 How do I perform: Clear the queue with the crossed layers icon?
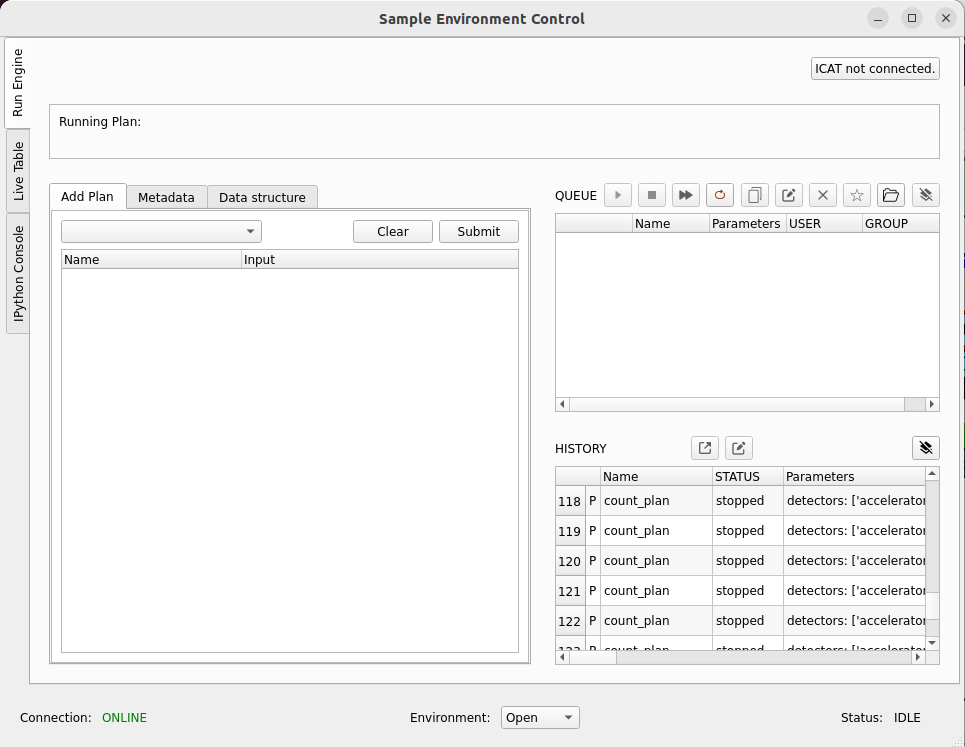[926, 195]
